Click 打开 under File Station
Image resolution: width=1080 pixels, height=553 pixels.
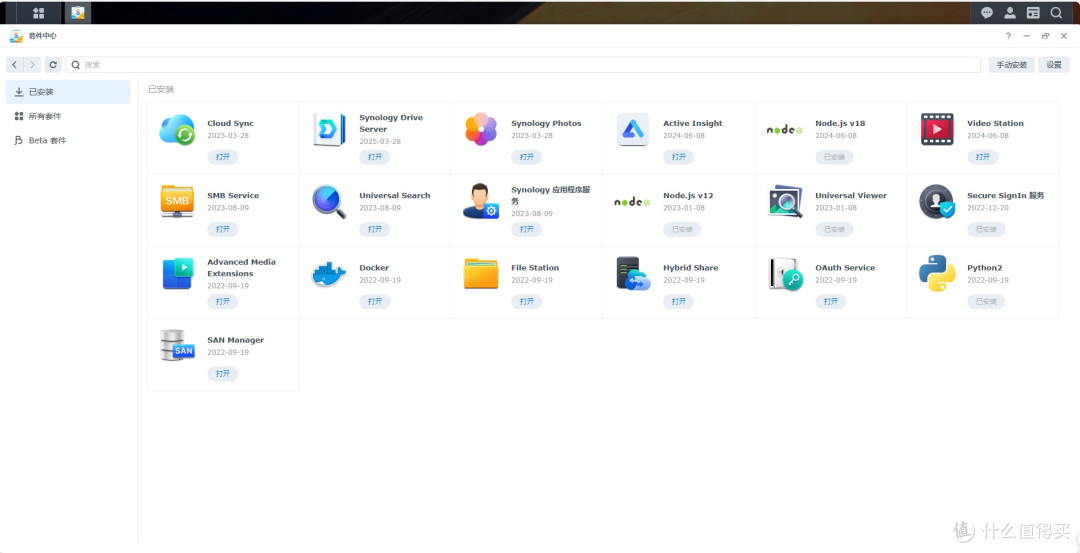coord(527,302)
